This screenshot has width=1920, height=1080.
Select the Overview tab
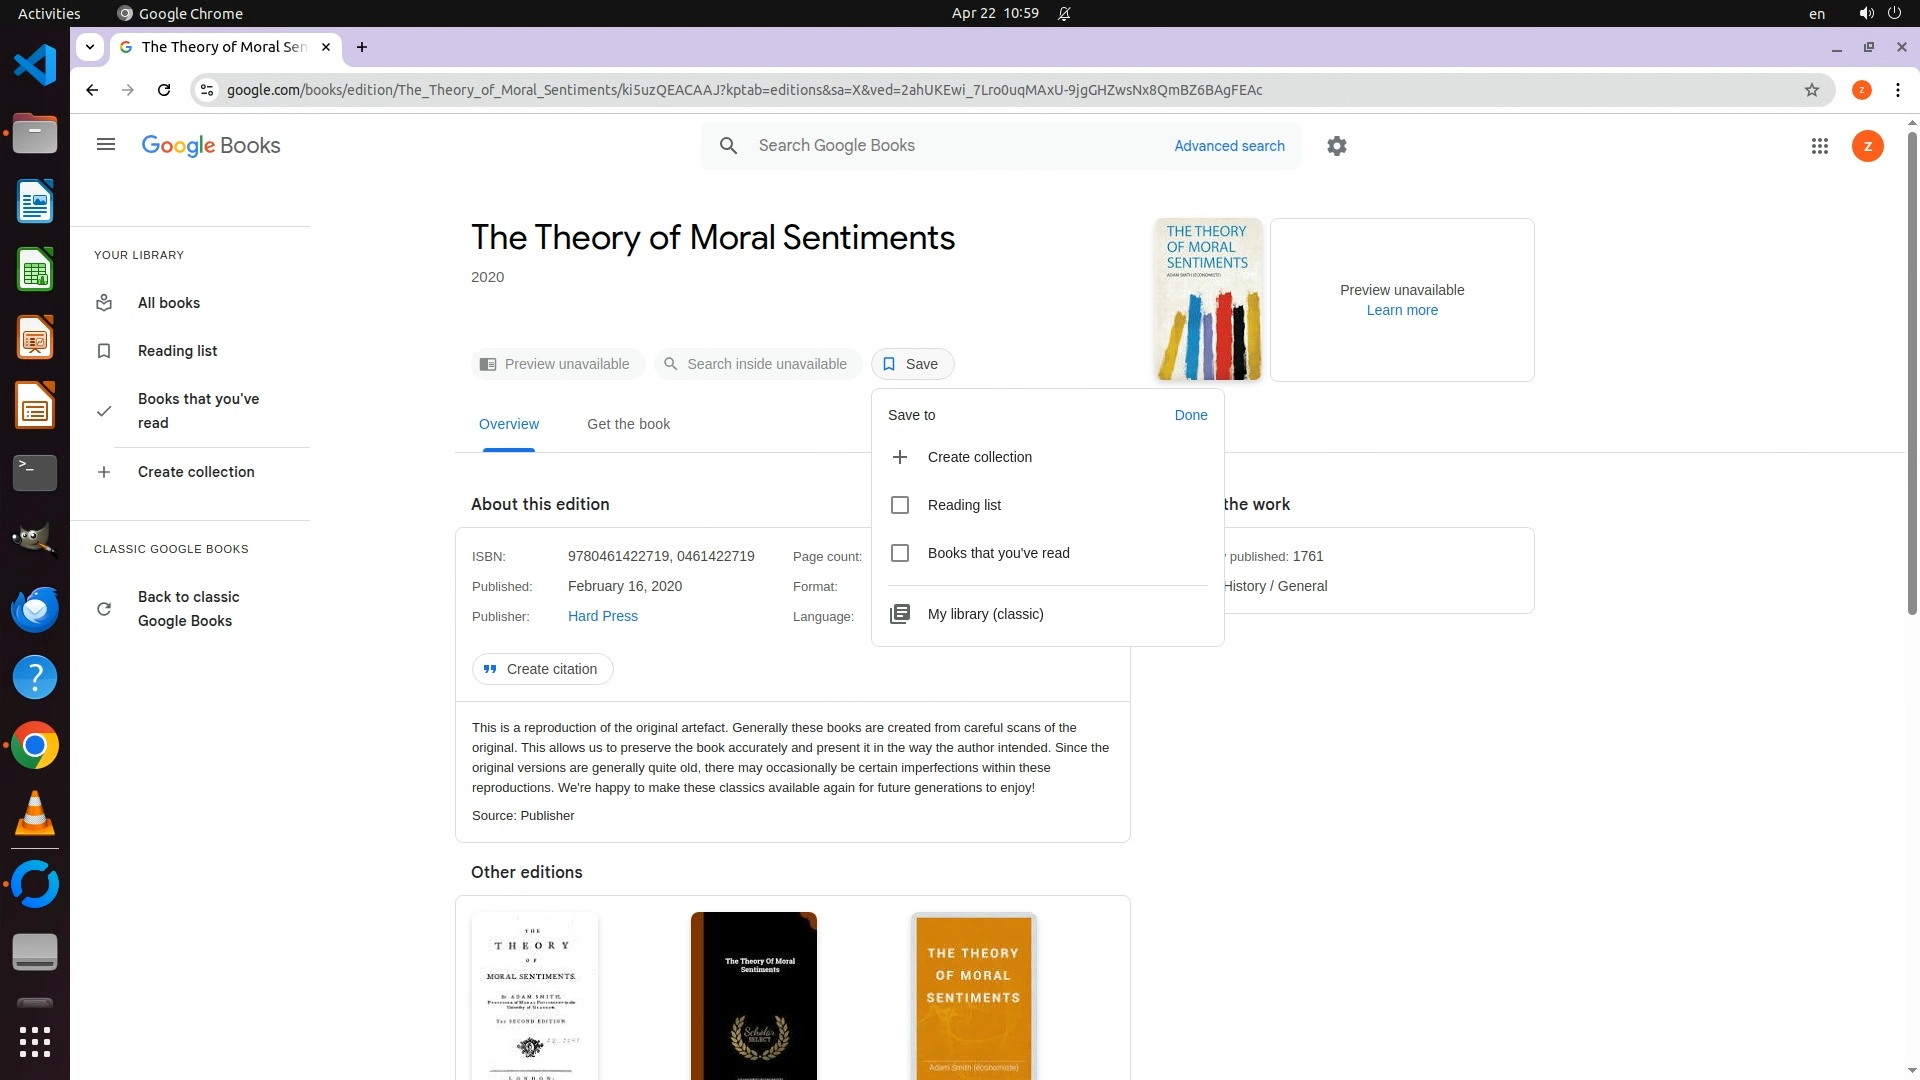[508, 424]
